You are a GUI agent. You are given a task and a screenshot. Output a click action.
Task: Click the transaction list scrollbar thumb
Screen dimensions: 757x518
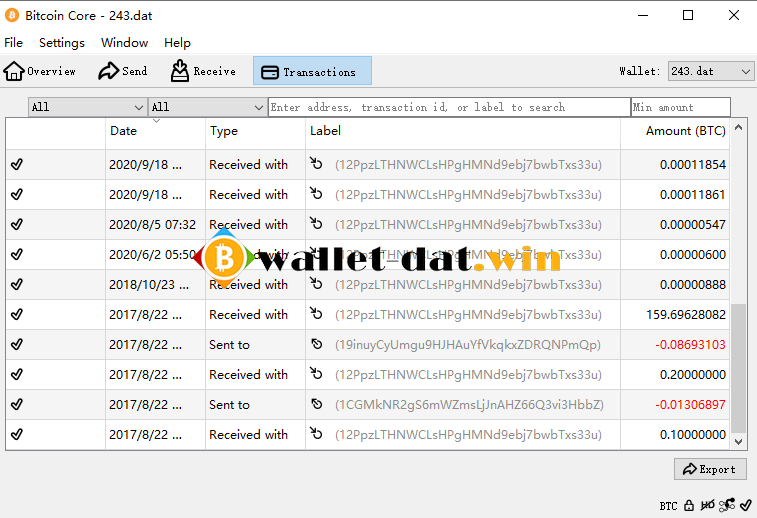[x=738, y=368]
